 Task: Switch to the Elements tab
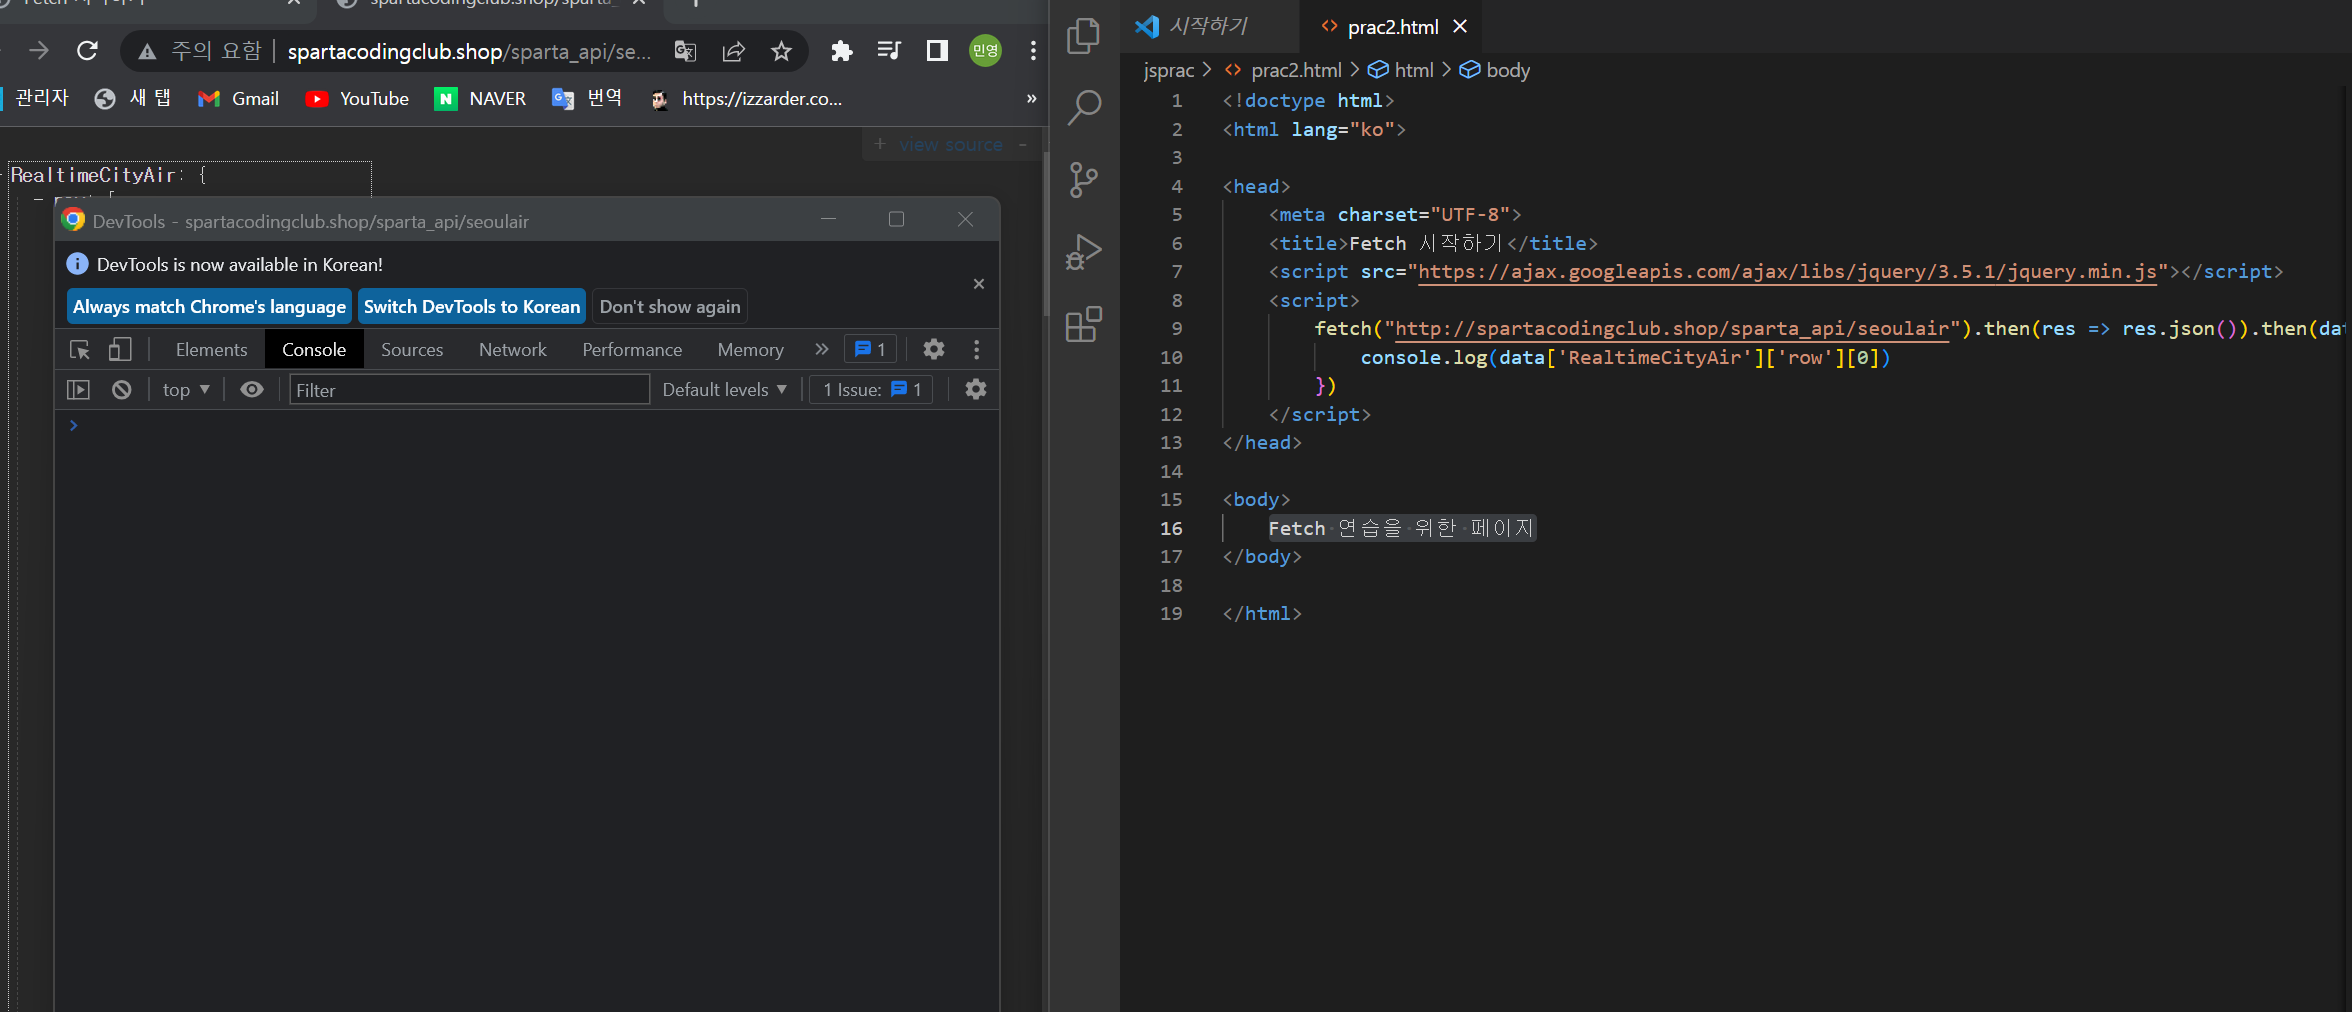click(x=211, y=350)
